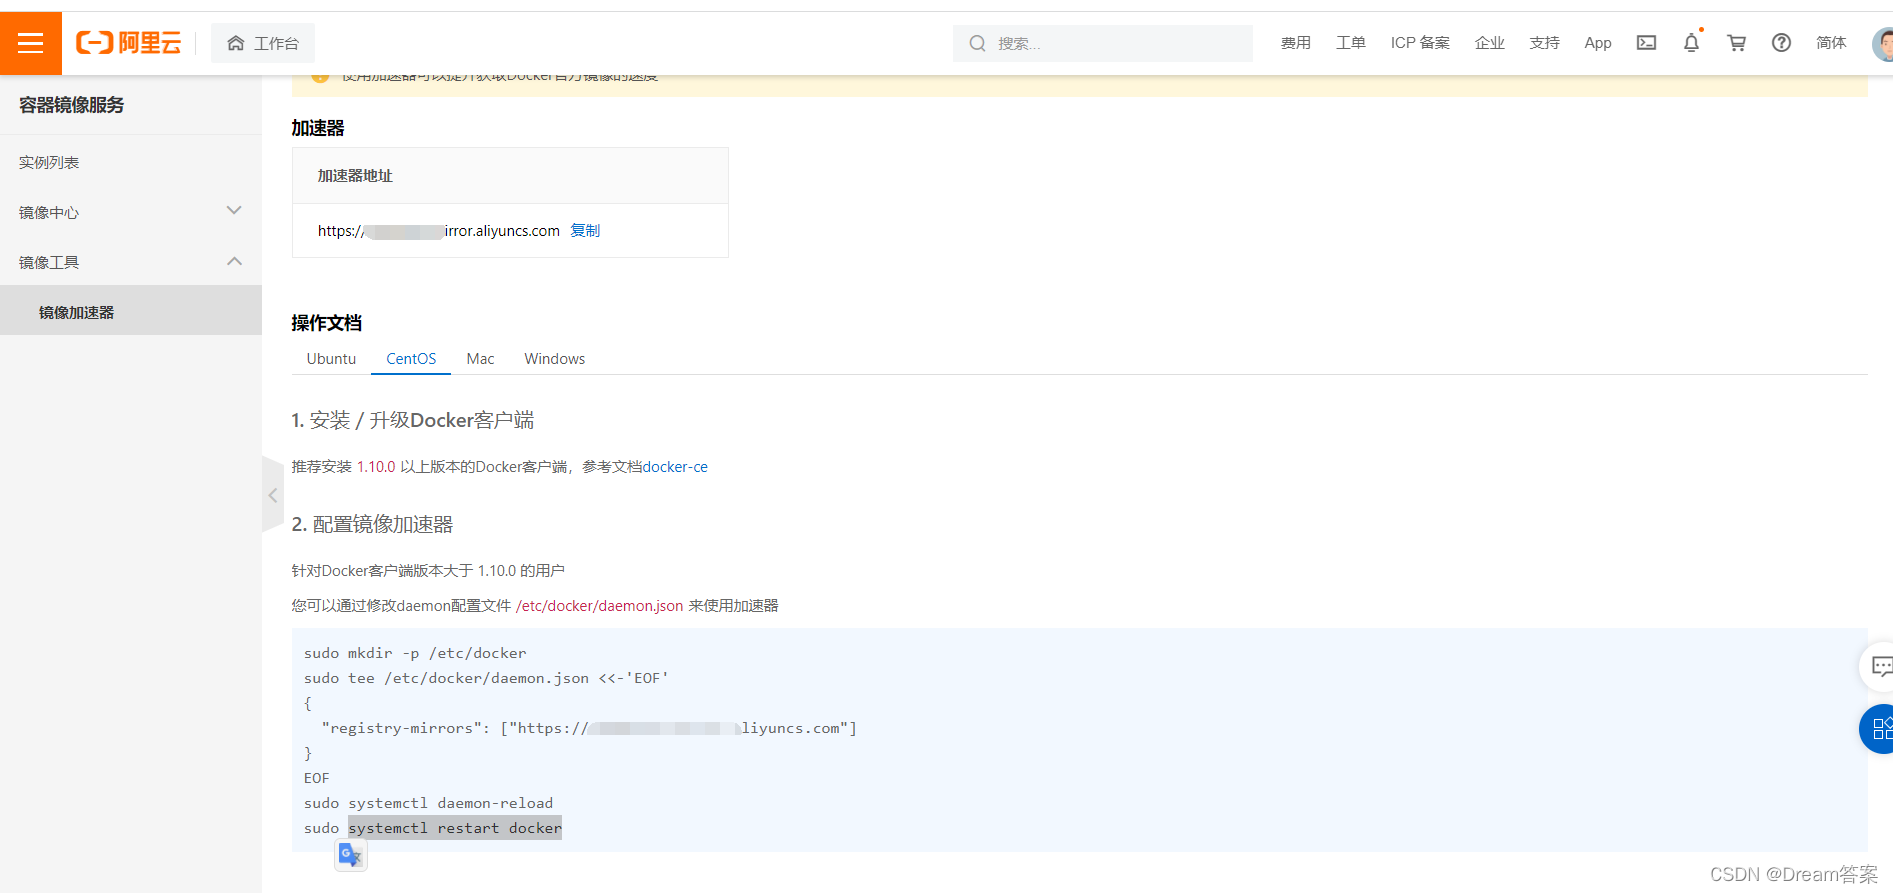Open the 企业 menu

1489,43
